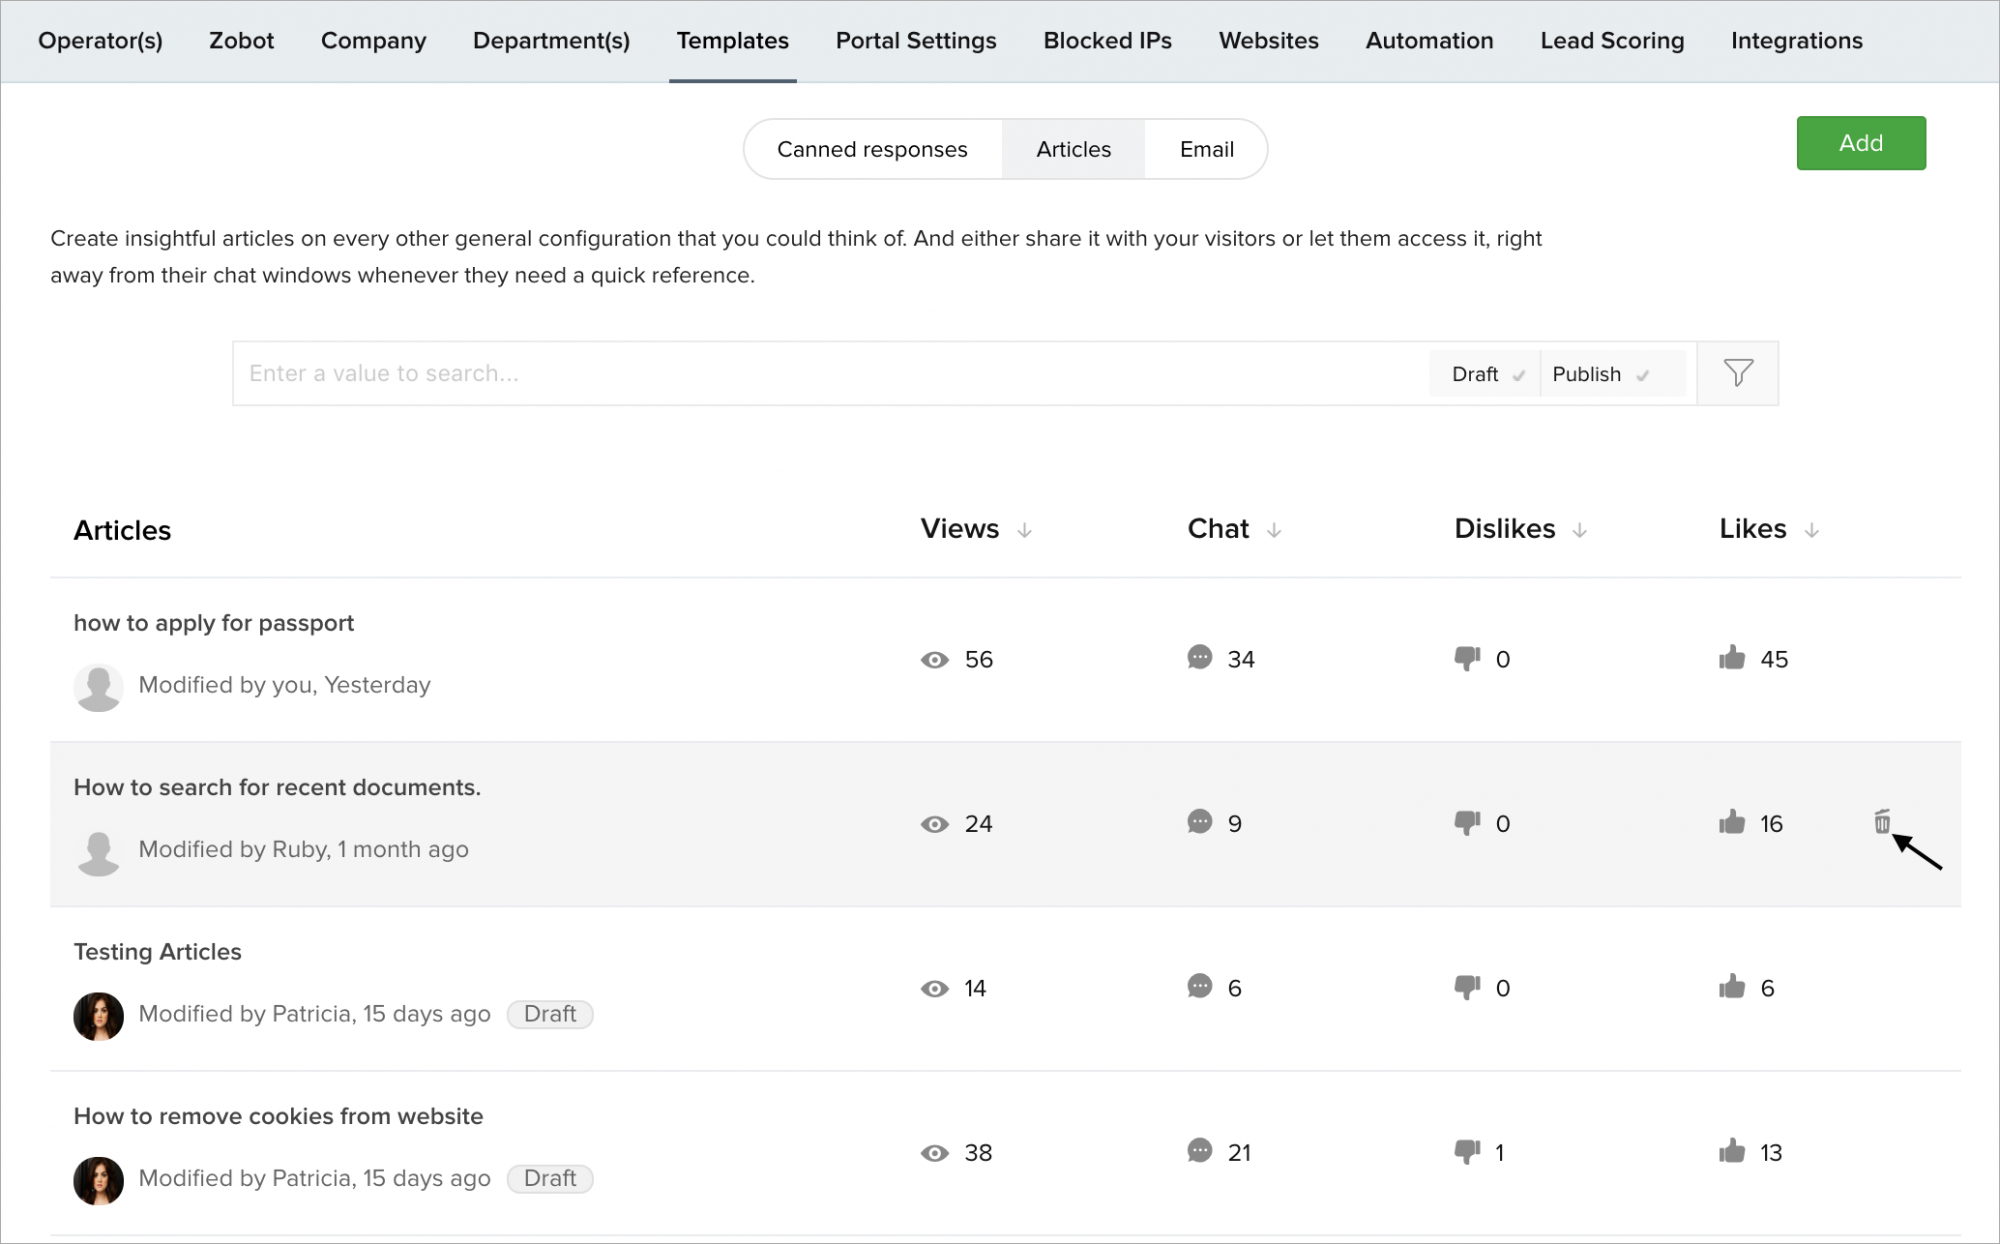Open 'how to apply for passport' article
This screenshot has height=1244, width=2000.
click(x=213, y=623)
